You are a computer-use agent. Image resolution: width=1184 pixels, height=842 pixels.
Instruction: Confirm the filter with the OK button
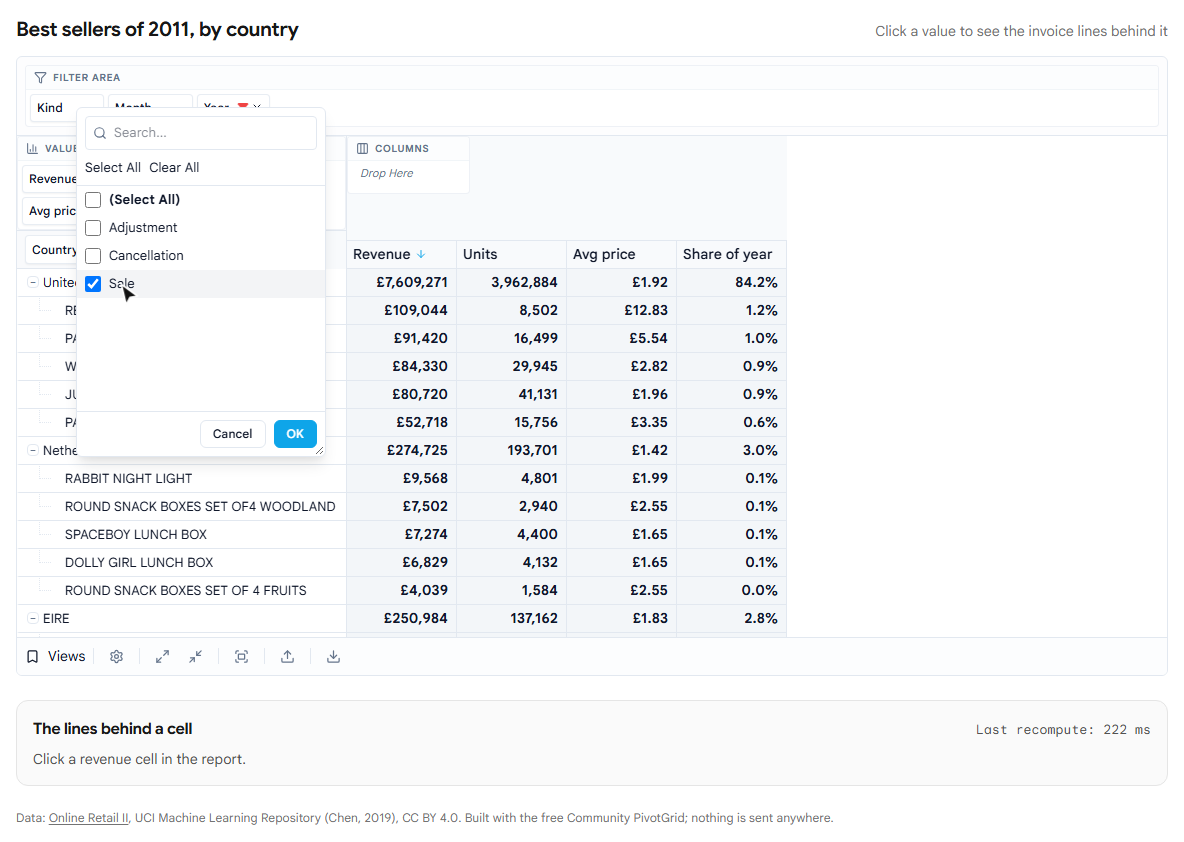click(295, 433)
